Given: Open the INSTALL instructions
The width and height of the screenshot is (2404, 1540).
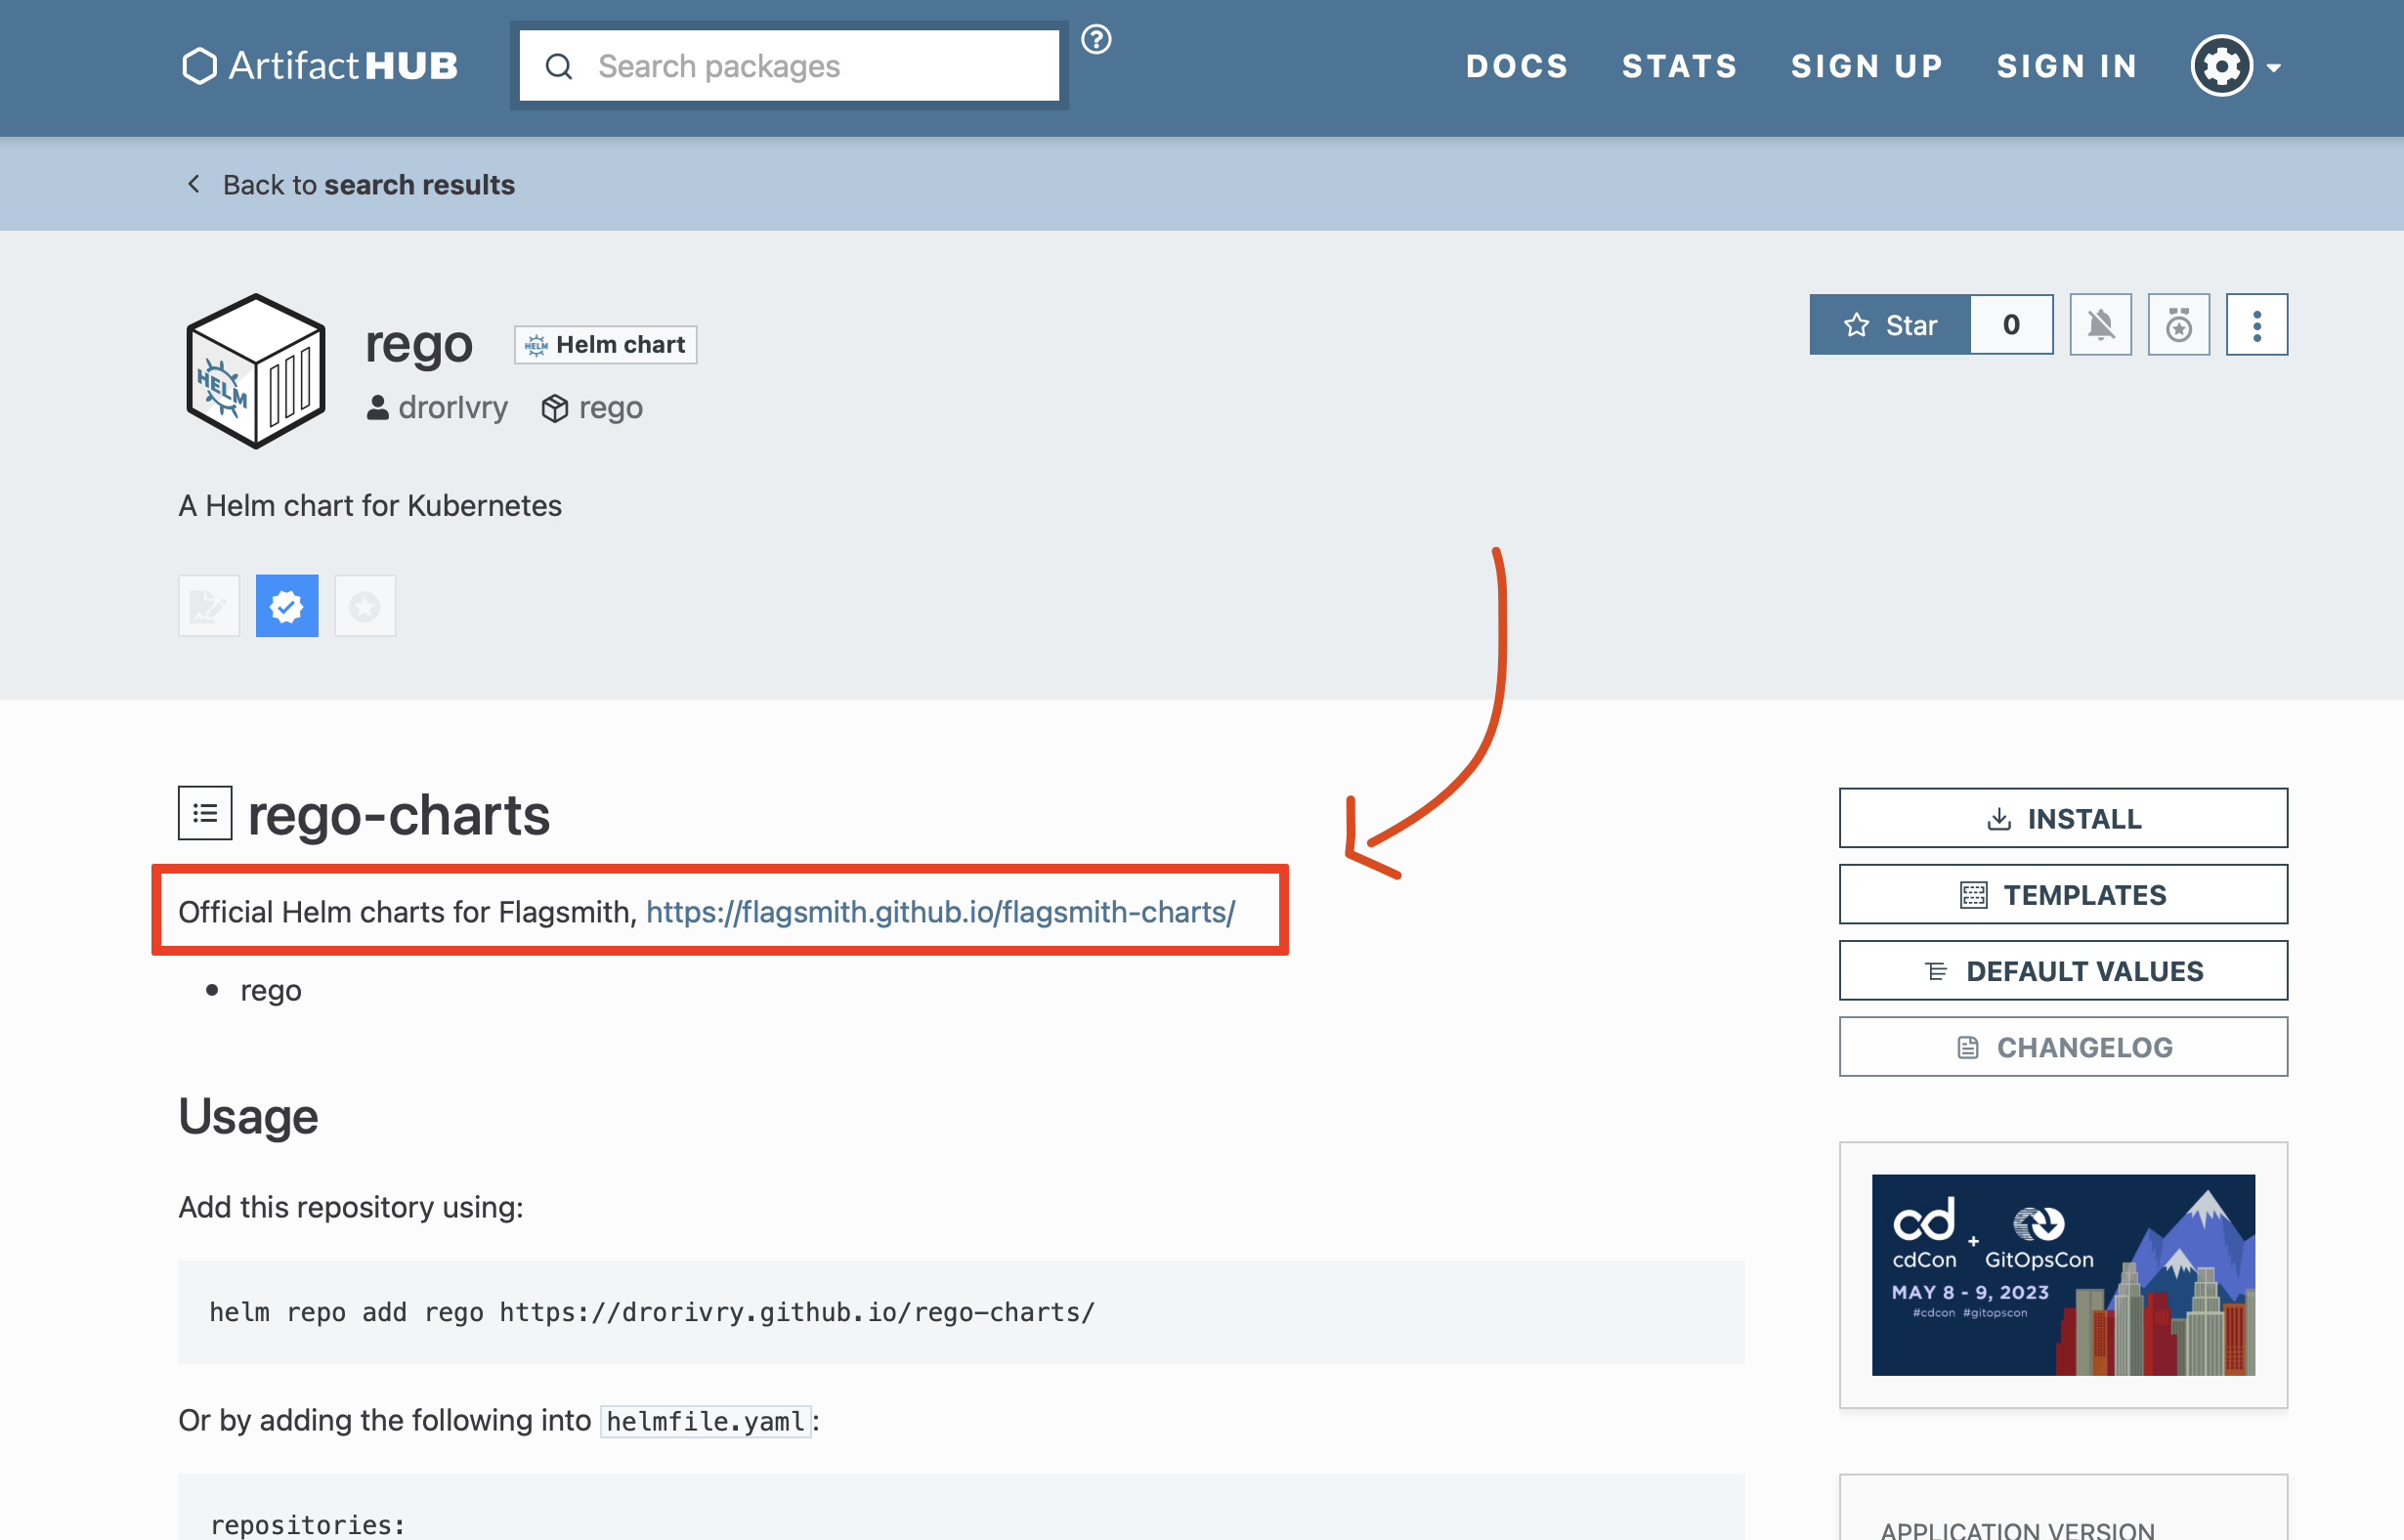Looking at the screenshot, I should click(x=2063, y=819).
